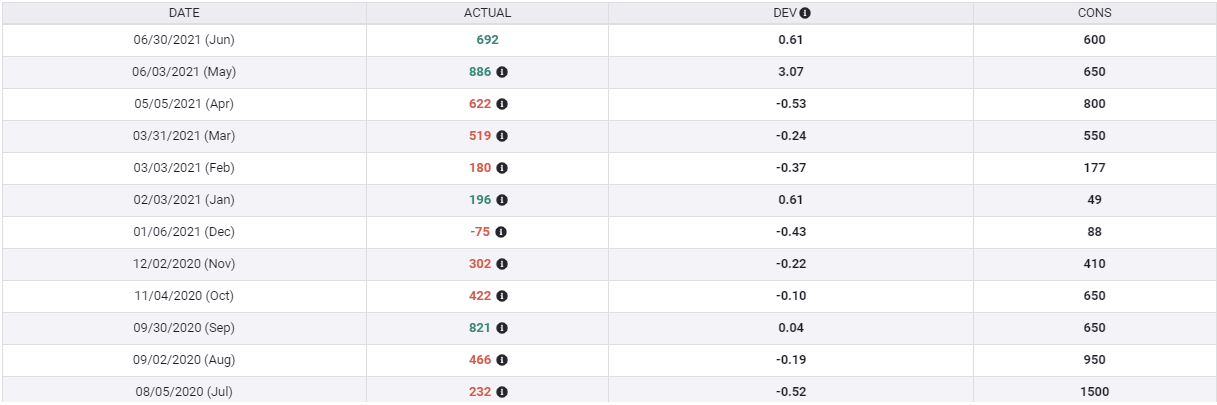Open info icon beside 196 January value
The image size is (1217, 405).
point(502,200)
